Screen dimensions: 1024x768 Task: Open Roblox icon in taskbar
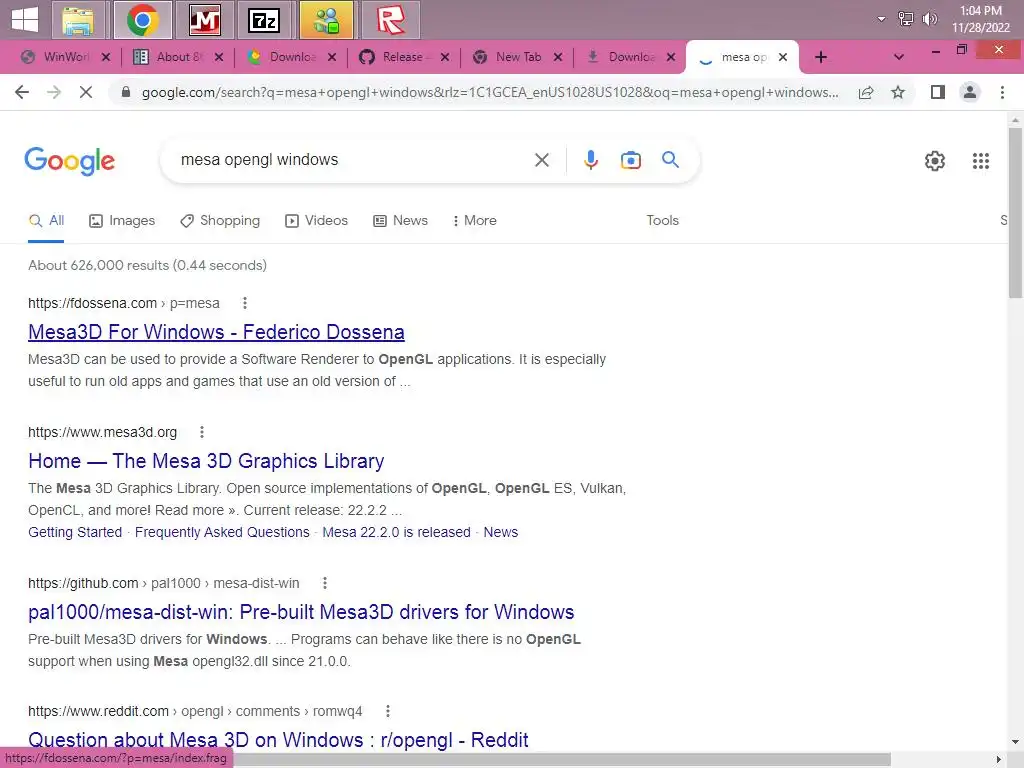390,20
